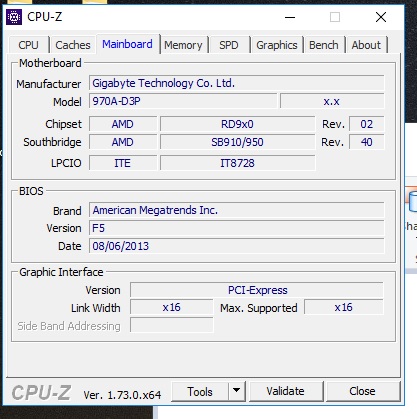Click the Model field 970A-D3P
The image size is (417, 419).
(183, 101)
